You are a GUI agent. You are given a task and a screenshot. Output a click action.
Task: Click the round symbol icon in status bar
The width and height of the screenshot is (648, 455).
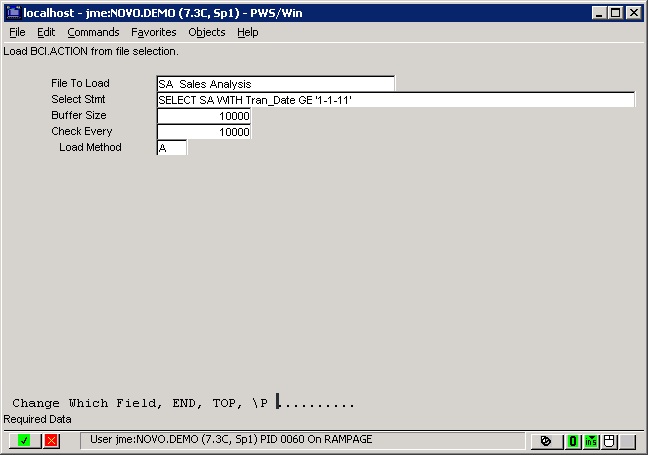pyautogui.click(x=546, y=440)
